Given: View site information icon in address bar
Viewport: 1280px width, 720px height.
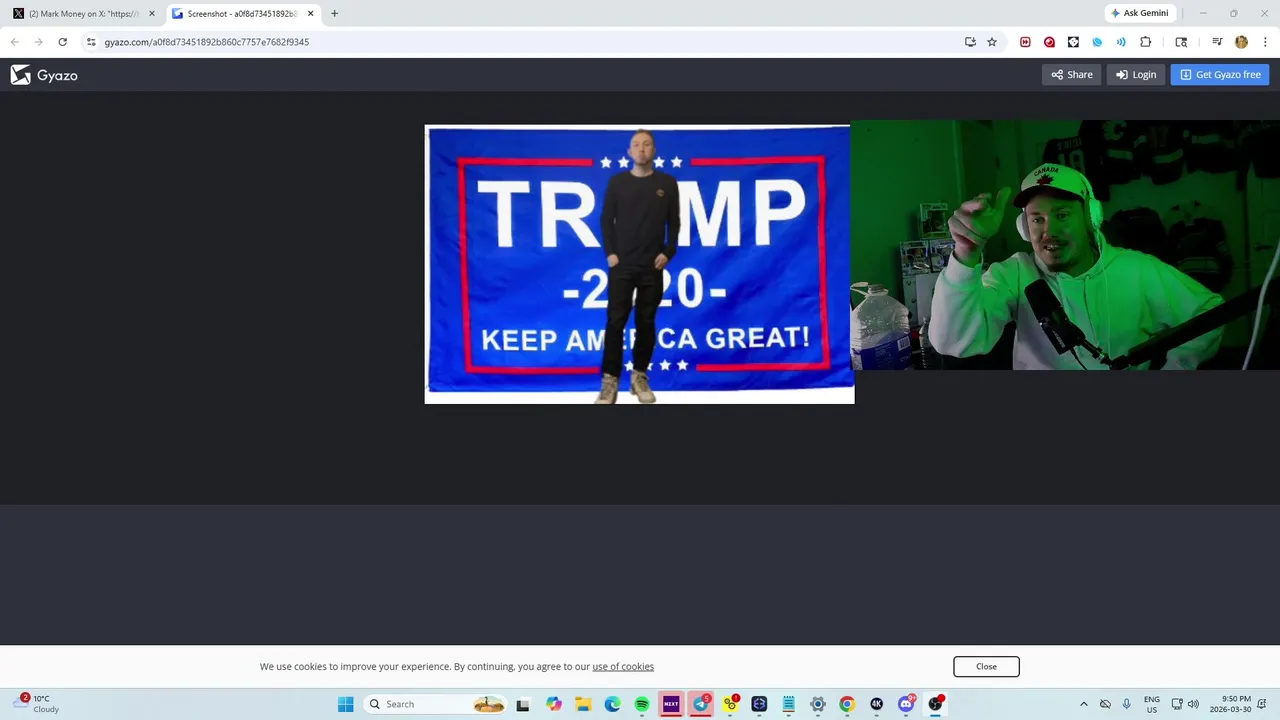Looking at the screenshot, I should pyautogui.click(x=91, y=42).
